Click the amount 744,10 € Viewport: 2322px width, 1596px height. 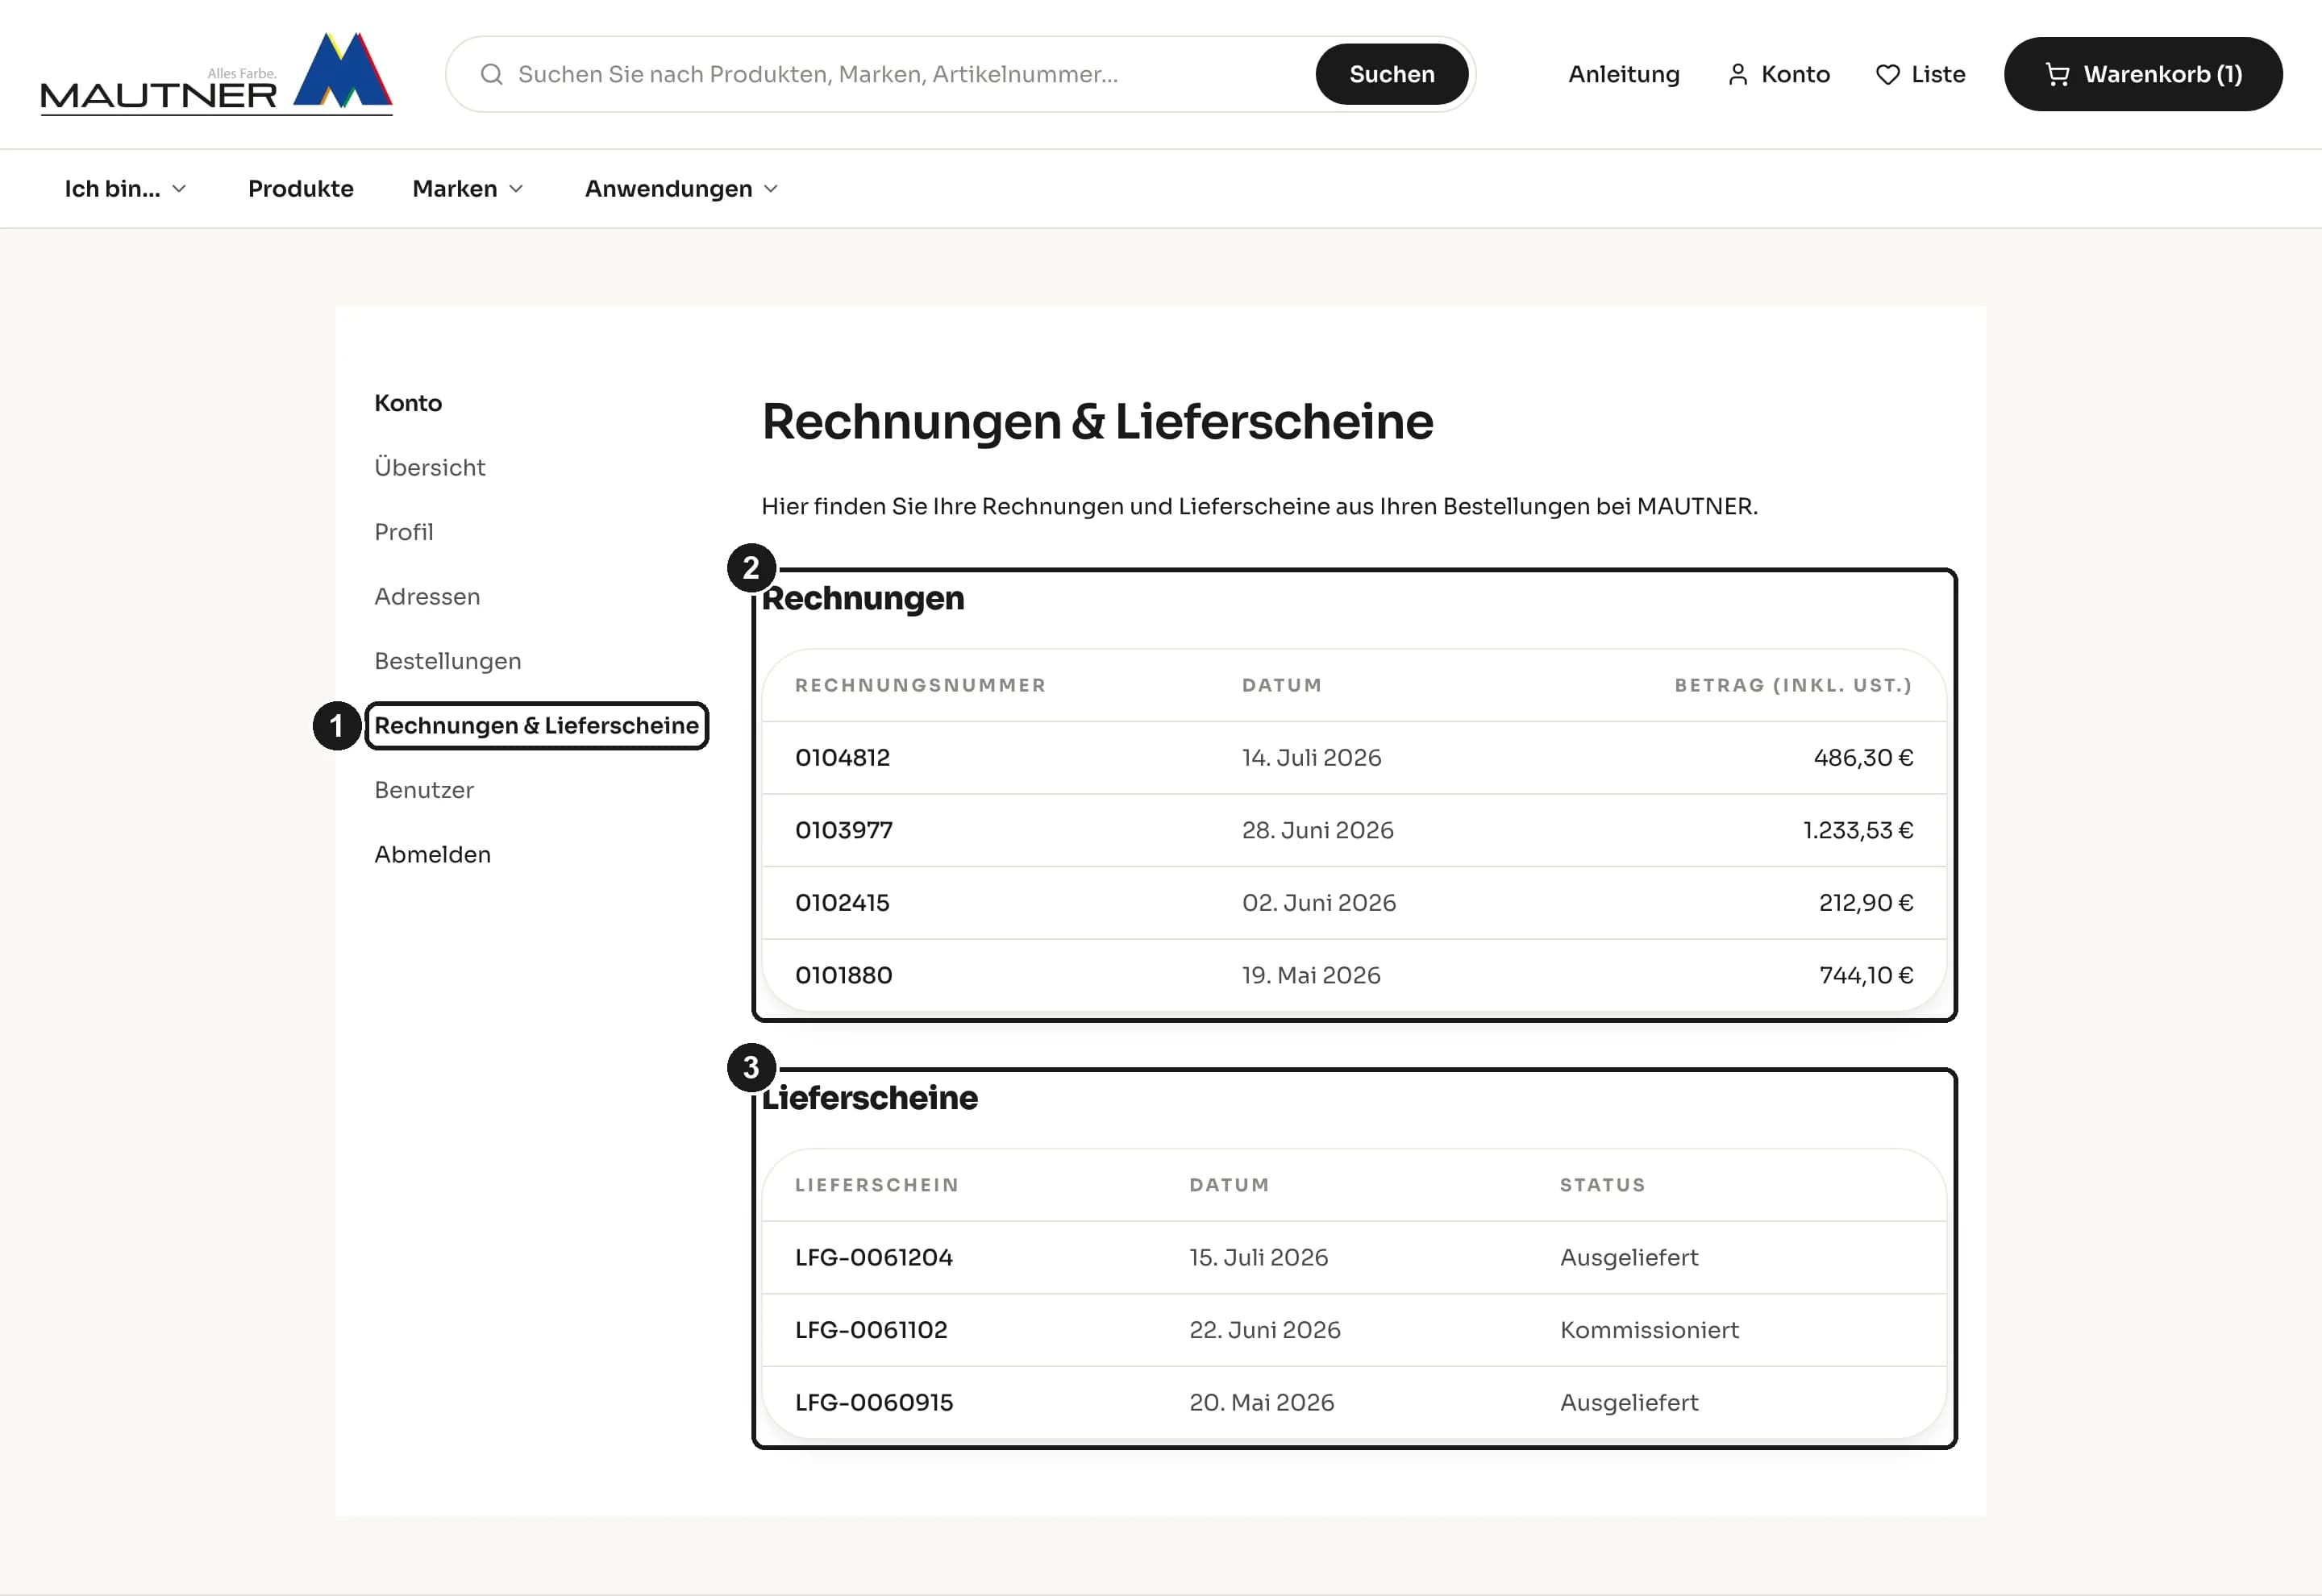[1866, 975]
